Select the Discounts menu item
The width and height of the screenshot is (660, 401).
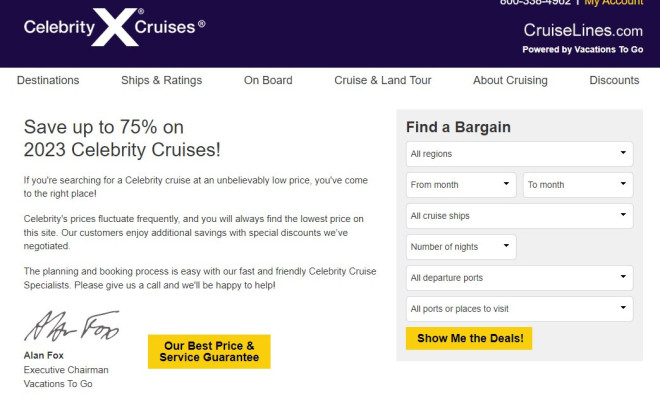pyautogui.click(x=614, y=80)
